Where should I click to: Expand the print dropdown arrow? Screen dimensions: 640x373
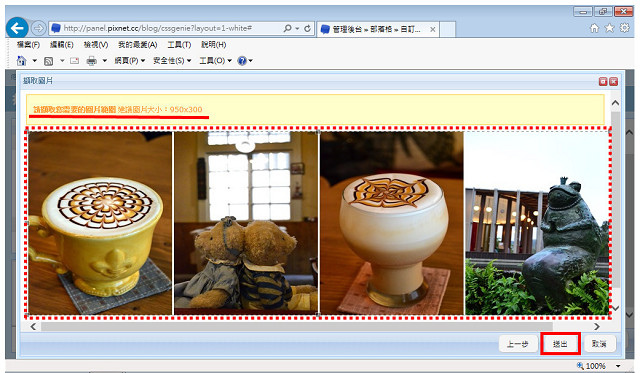pyautogui.click(x=105, y=61)
